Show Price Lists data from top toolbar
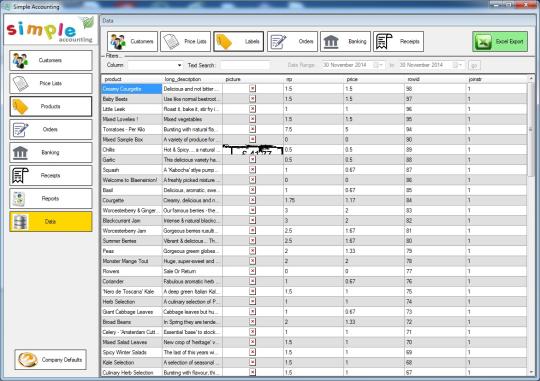Image resolution: width=540 pixels, height=381 pixels. point(185,41)
